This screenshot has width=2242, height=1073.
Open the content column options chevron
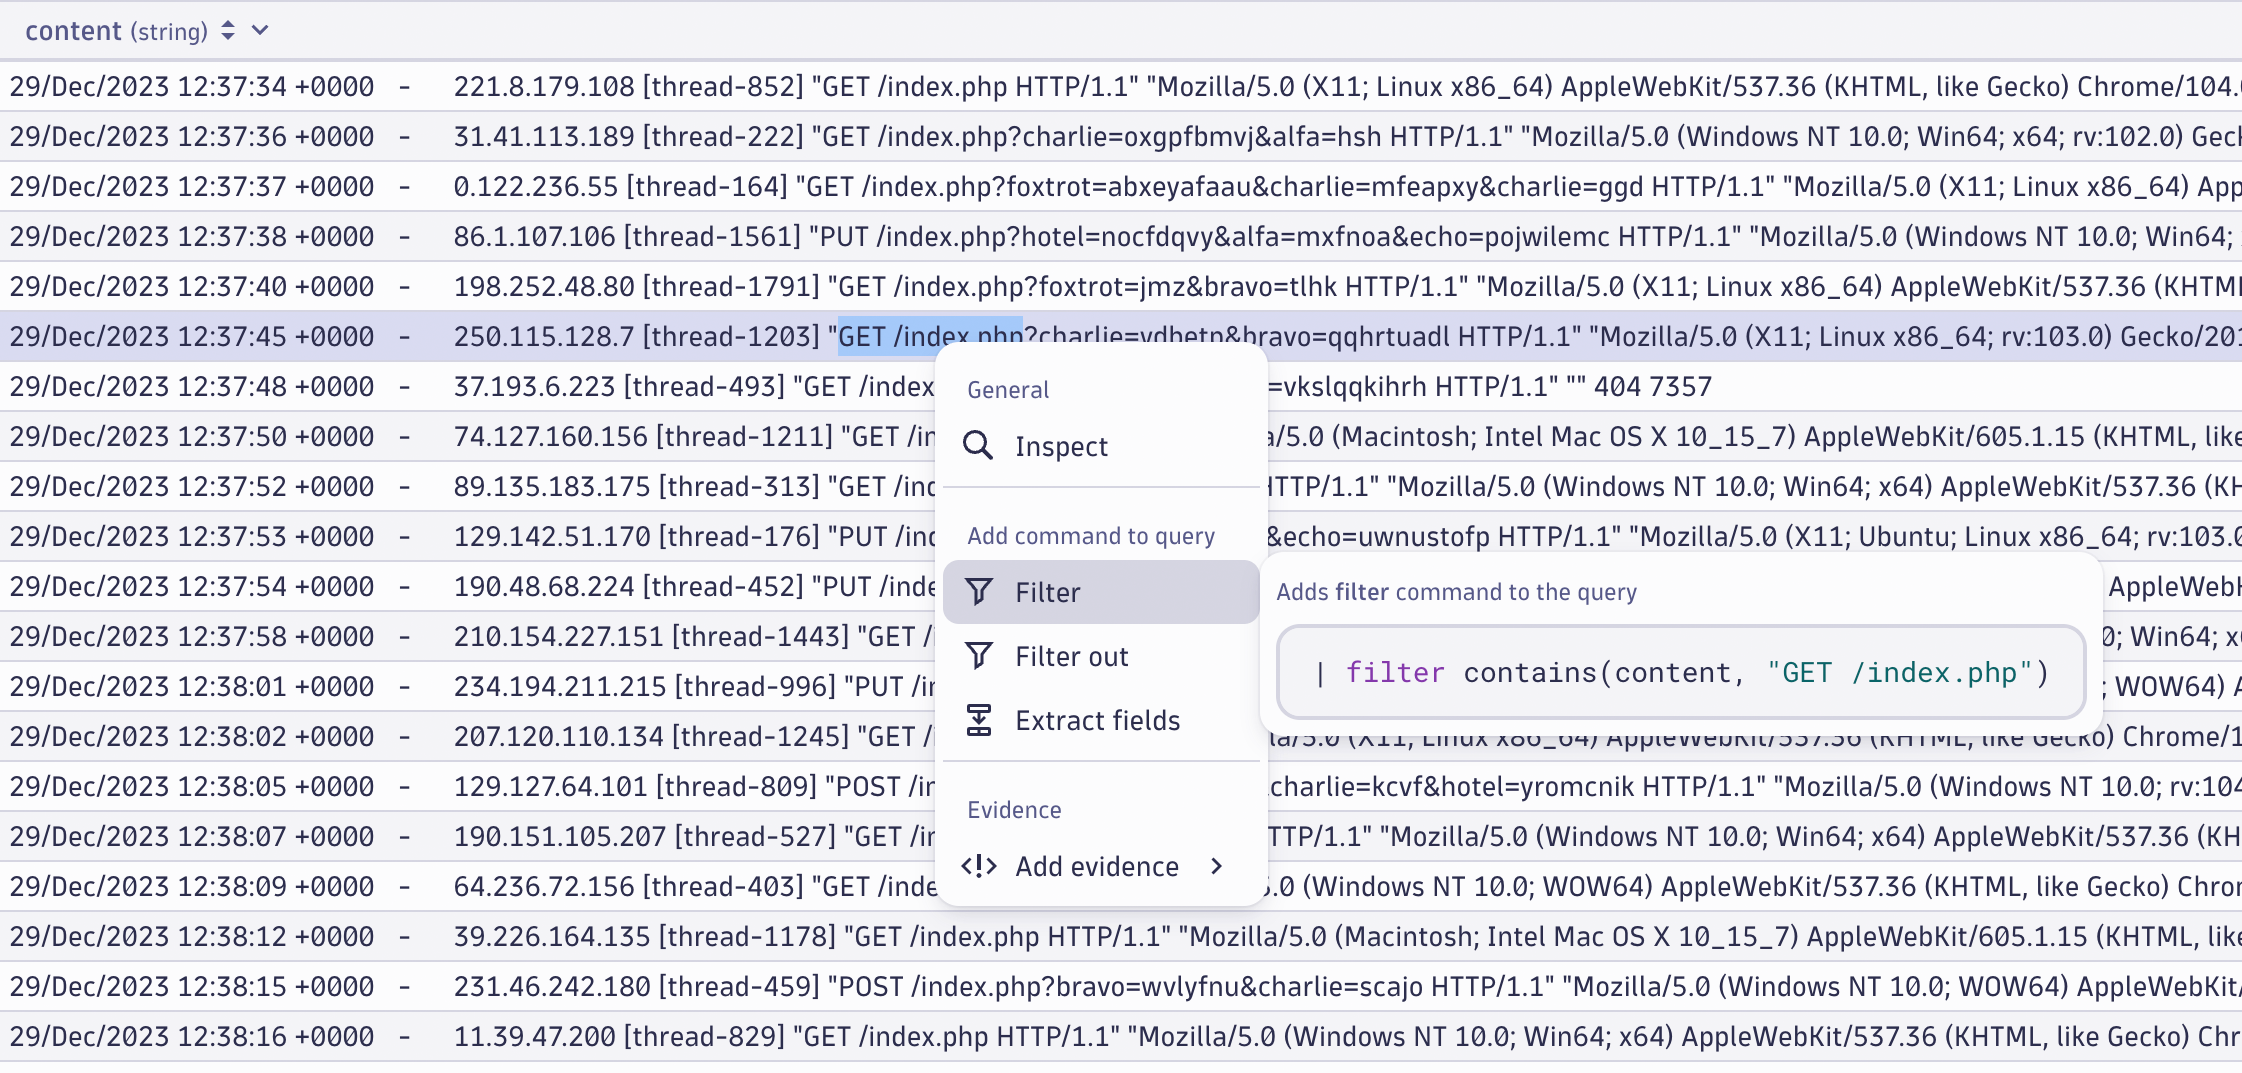pyautogui.click(x=259, y=30)
